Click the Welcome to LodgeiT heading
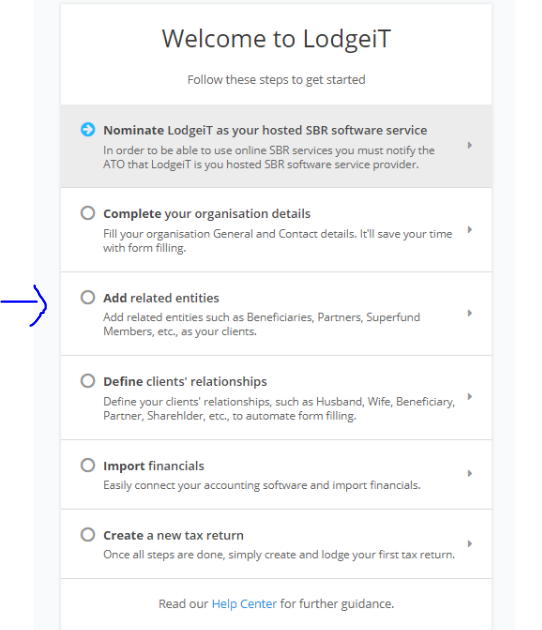The image size is (542, 630). coord(276,39)
